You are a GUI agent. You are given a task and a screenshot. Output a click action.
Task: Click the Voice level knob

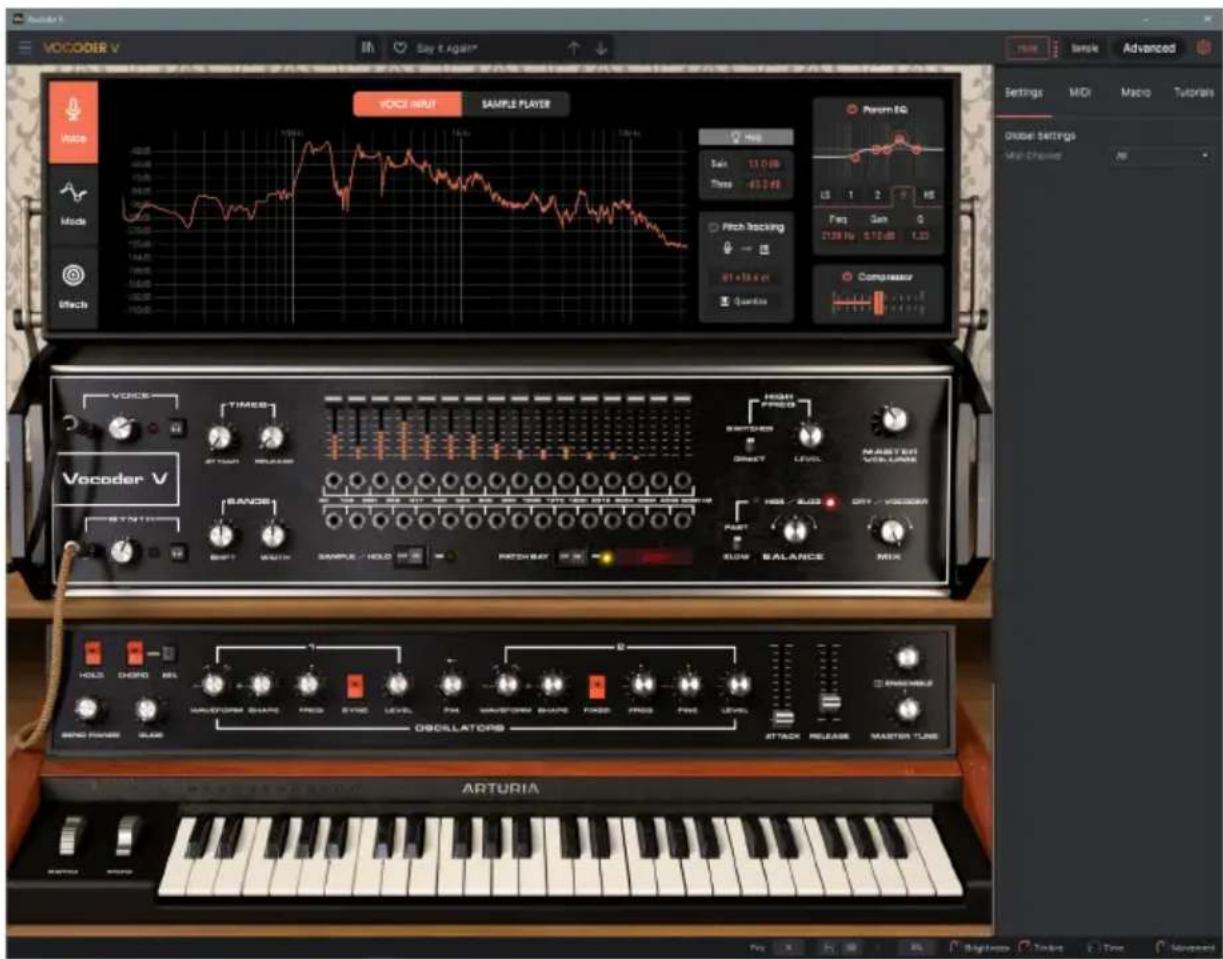tap(122, 429)
